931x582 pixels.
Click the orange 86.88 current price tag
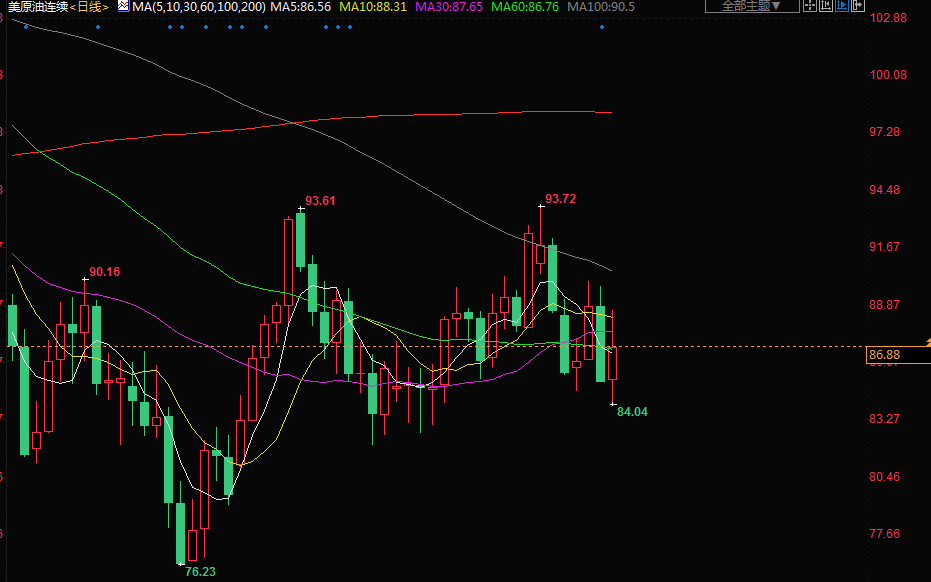[885, 355]
